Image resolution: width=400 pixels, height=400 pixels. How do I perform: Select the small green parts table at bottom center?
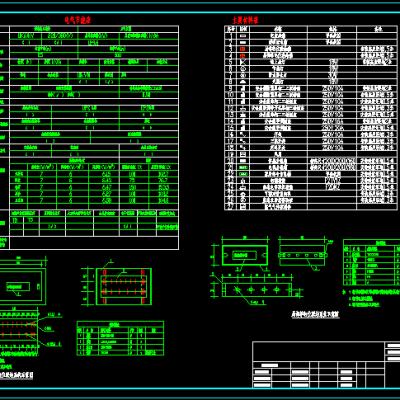pyautogui.click(x=120, y=338)
